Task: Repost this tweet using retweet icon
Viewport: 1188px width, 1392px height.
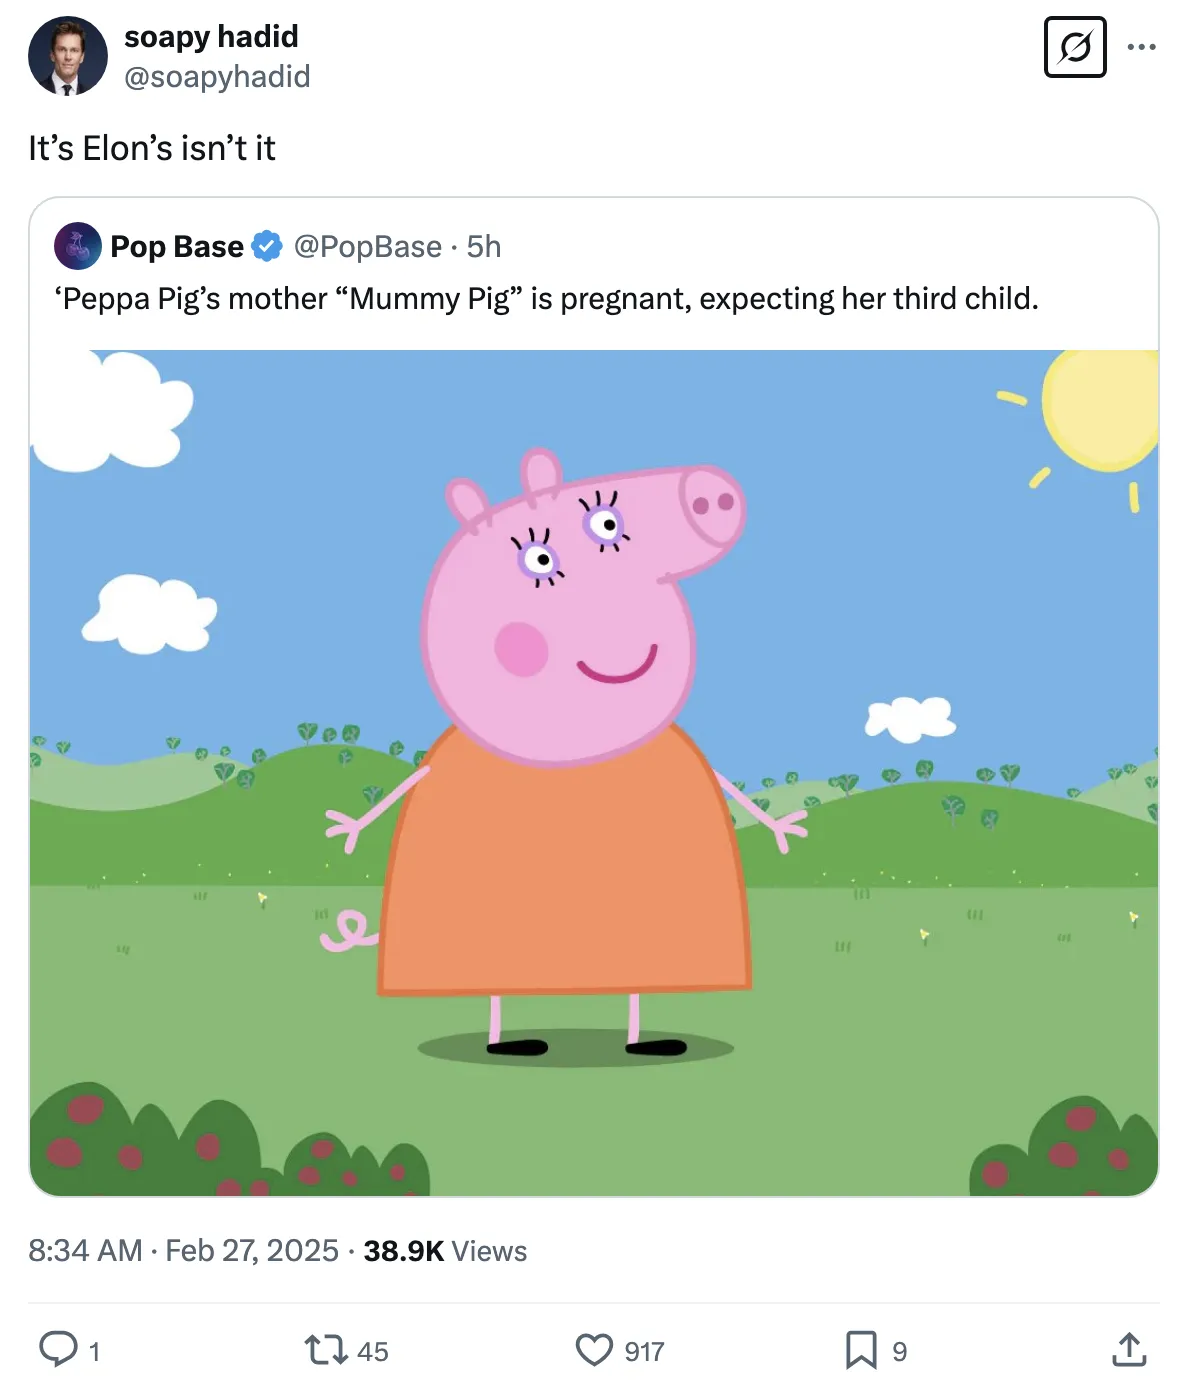Action: (x=324, y=1350)
